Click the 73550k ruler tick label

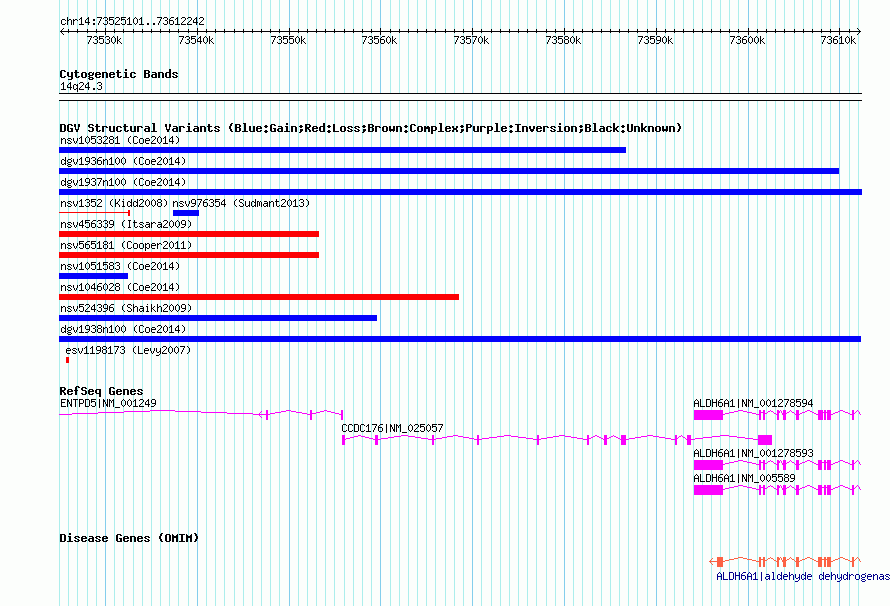(288, 40)
